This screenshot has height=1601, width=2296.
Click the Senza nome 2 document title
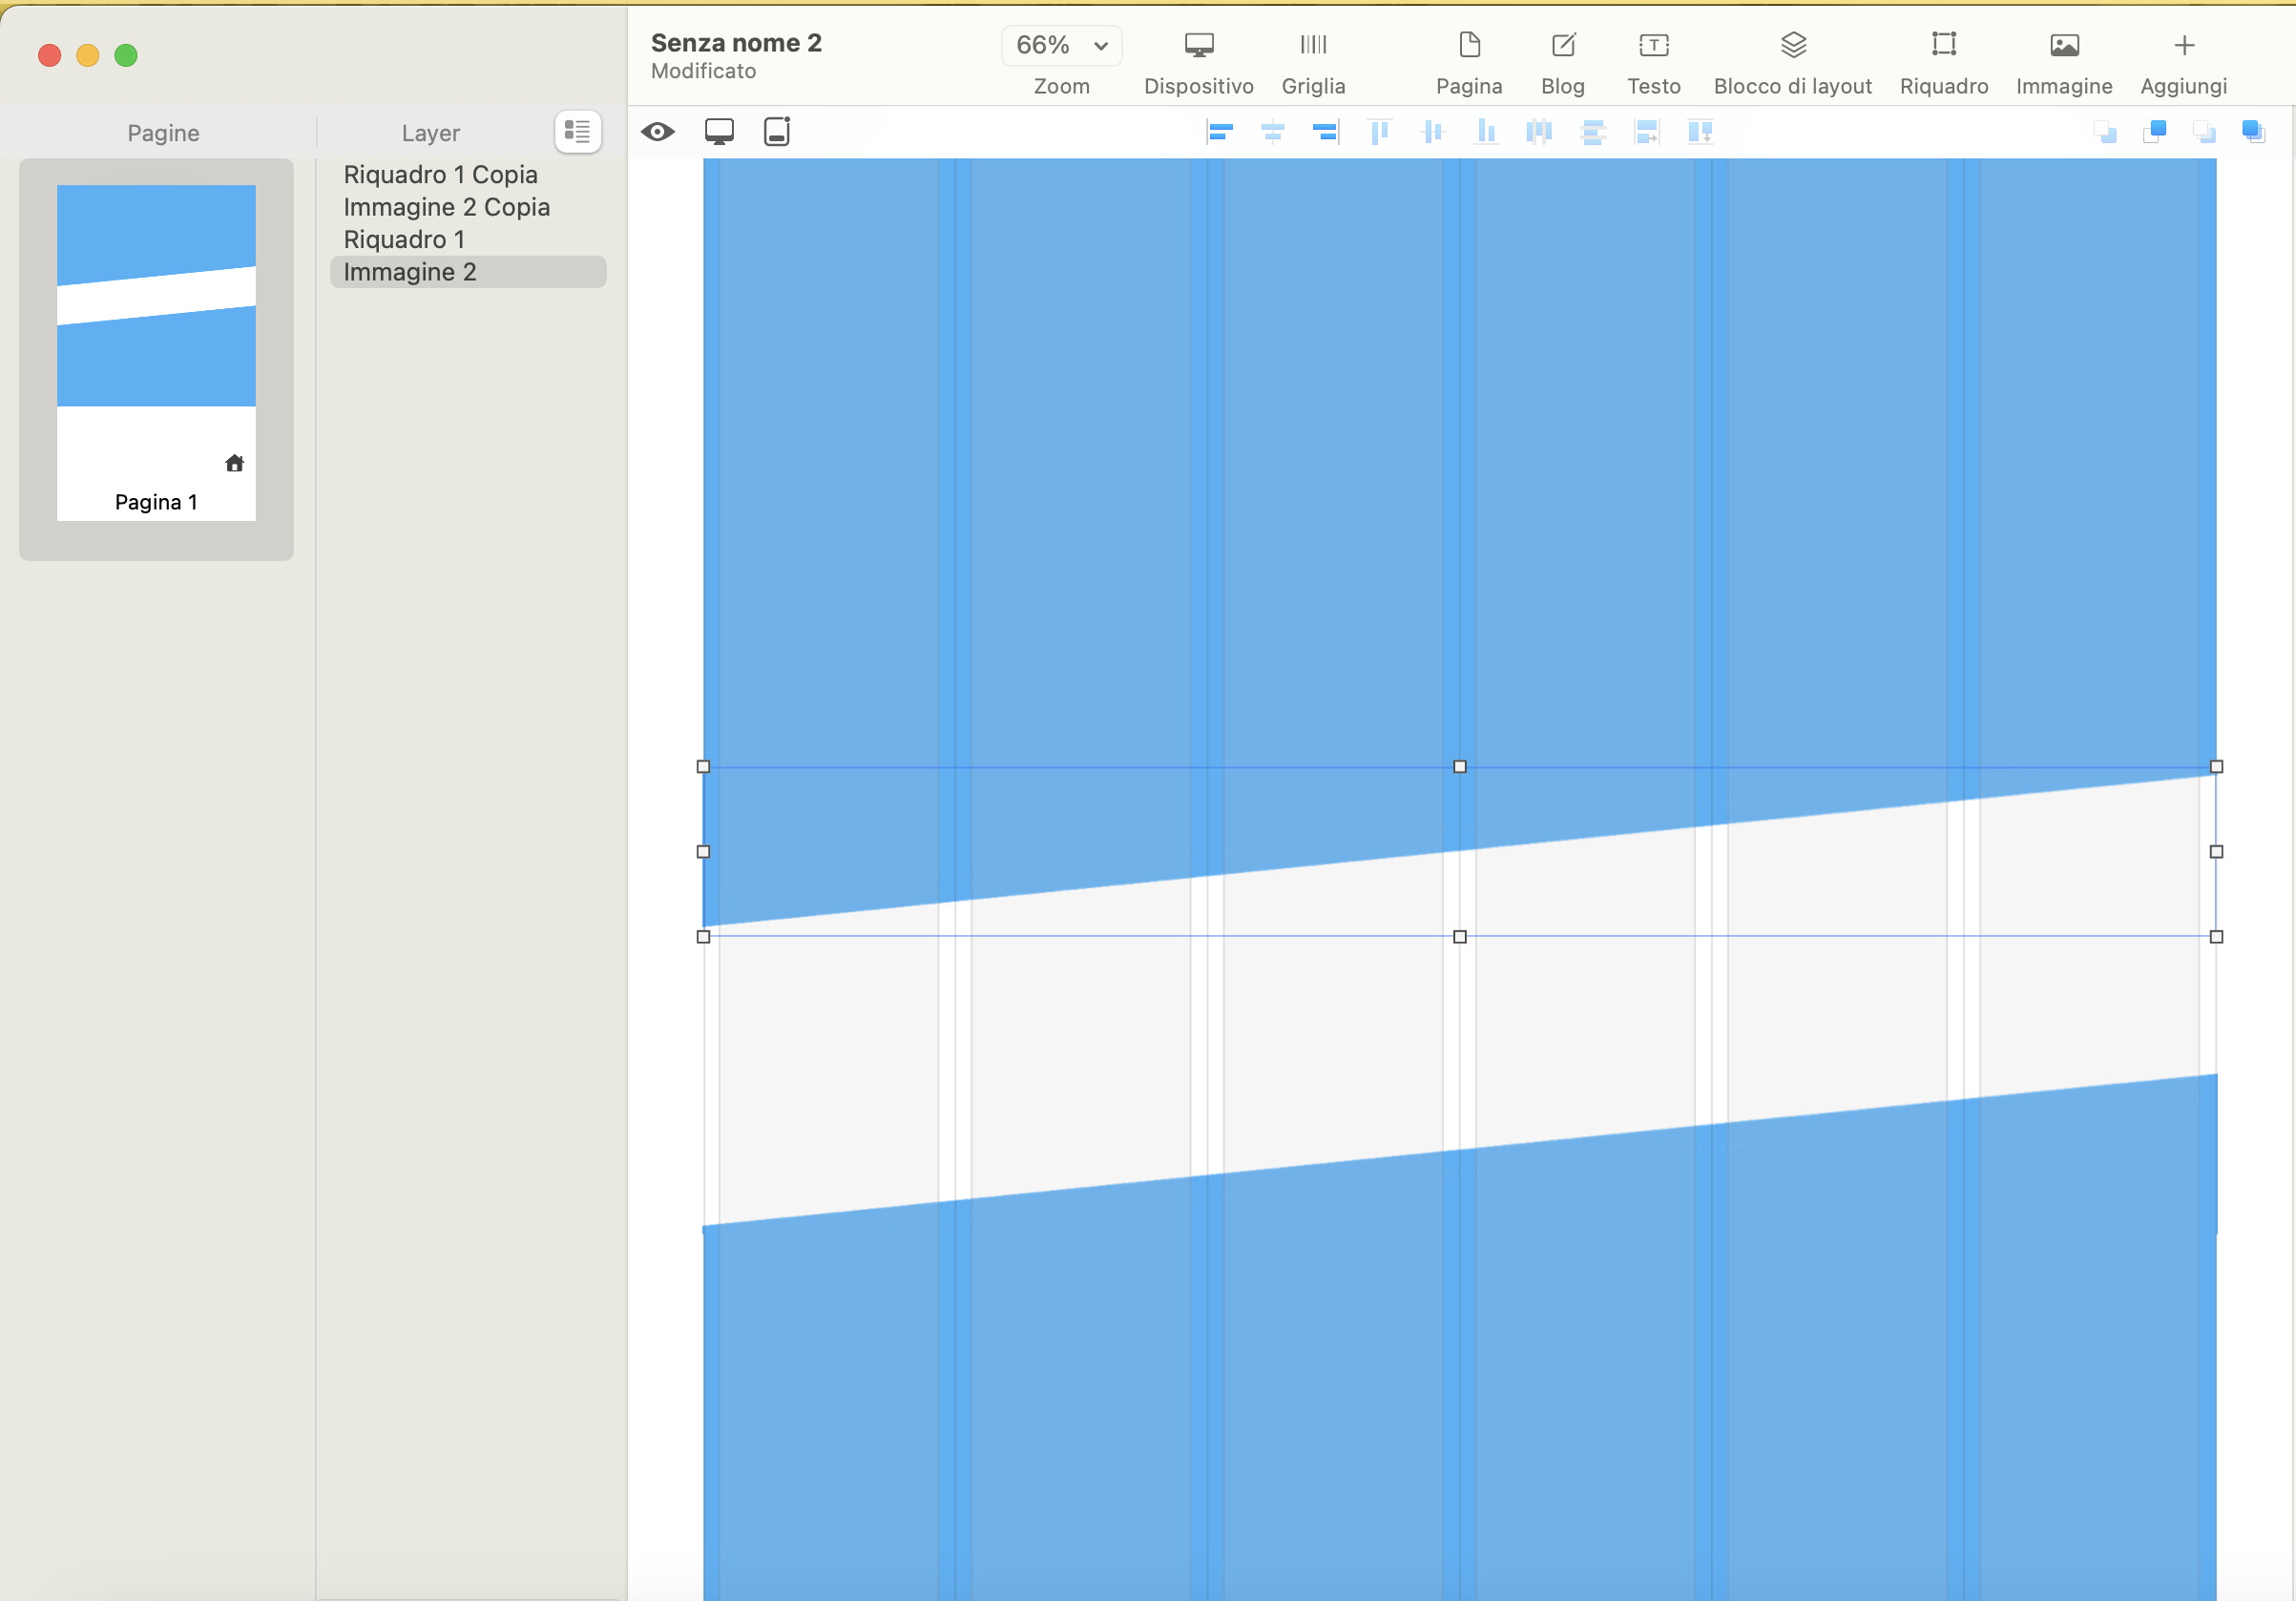point(736,43)
